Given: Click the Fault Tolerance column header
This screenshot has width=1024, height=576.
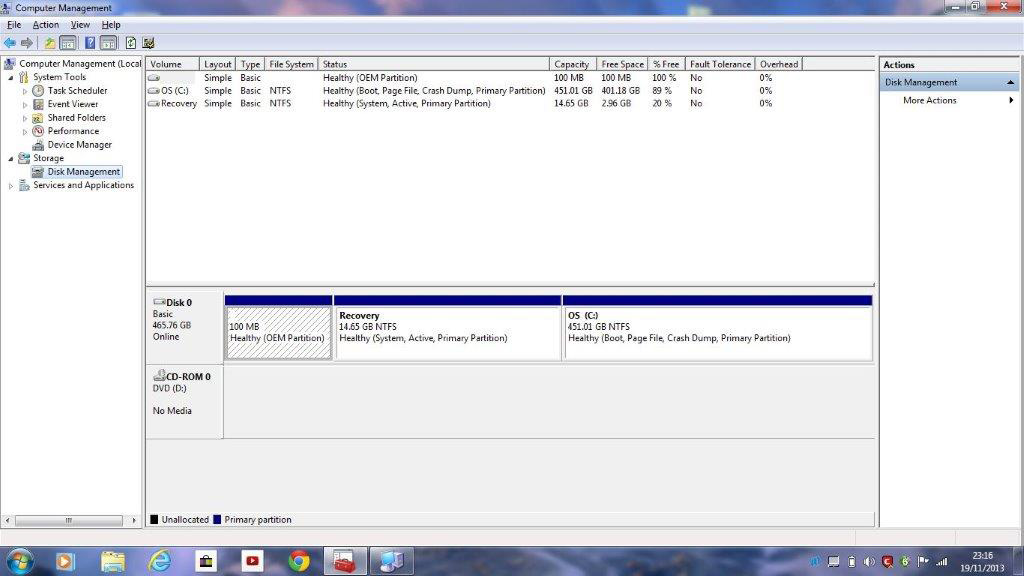Looking at the screenshot, I should (720, 64).
